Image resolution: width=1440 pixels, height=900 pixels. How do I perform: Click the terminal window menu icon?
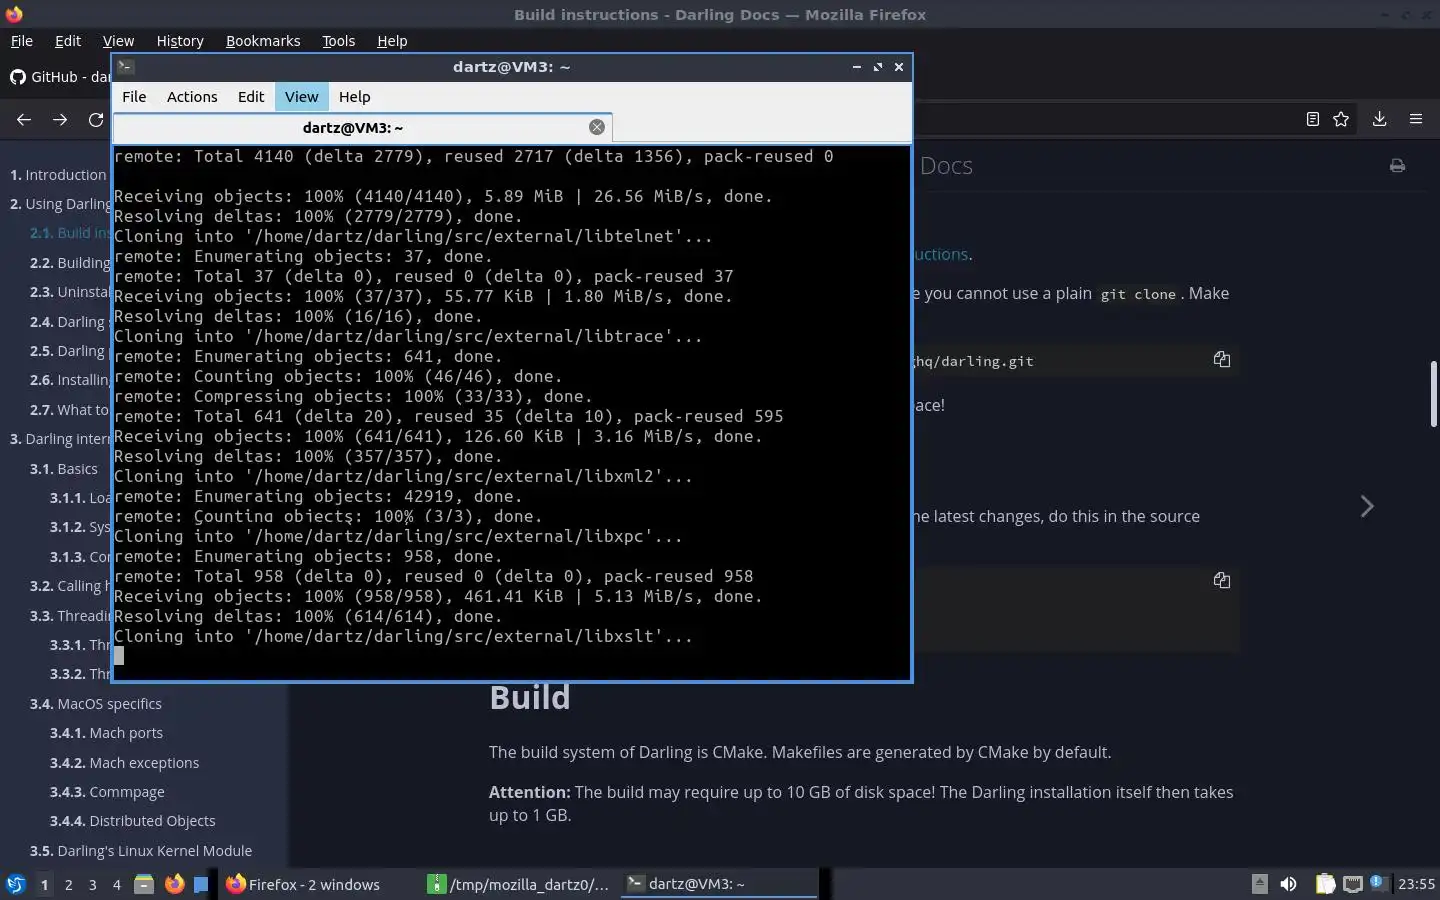126,67
